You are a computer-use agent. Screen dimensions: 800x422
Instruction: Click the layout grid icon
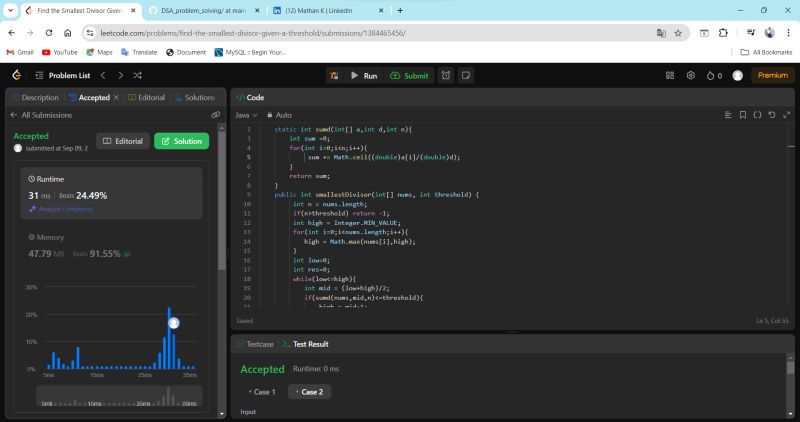(x=669, y=75)
